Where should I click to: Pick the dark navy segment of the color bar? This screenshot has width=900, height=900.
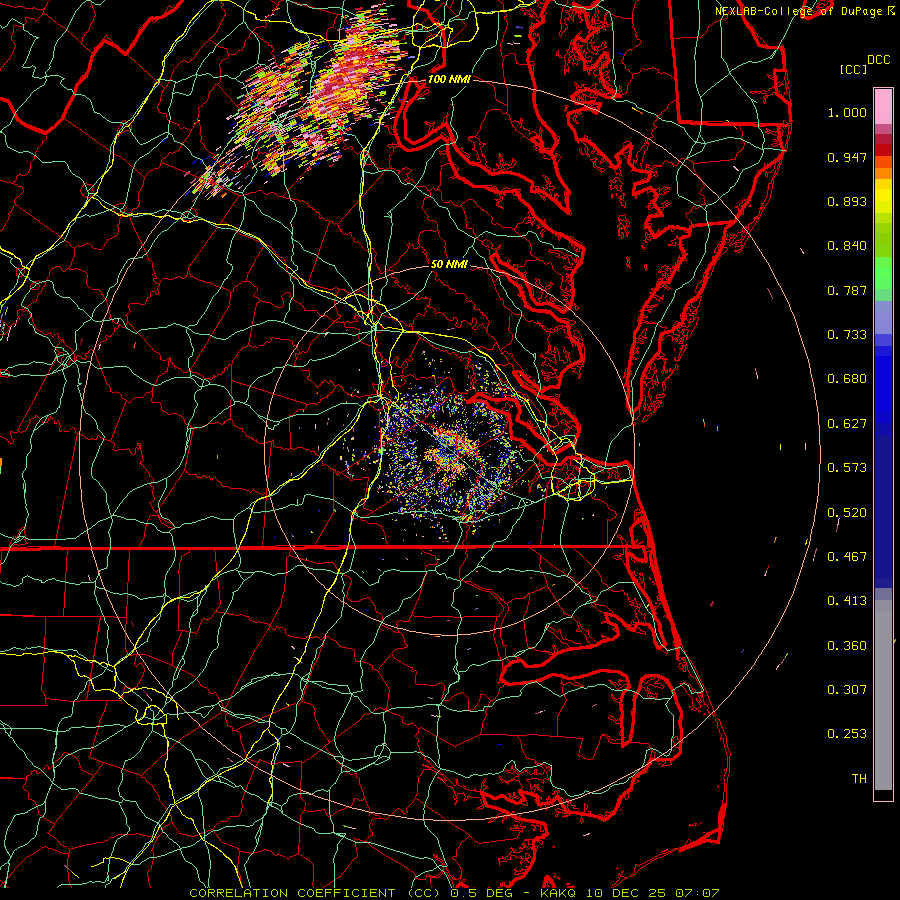tap(883, 511)
